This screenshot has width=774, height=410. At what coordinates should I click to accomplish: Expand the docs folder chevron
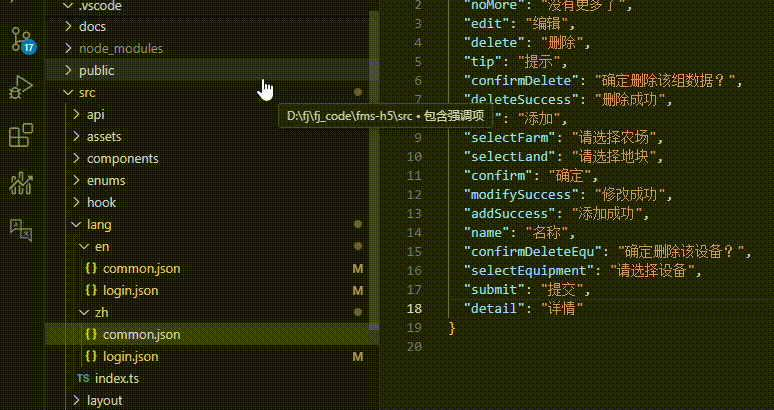point(69,26)
